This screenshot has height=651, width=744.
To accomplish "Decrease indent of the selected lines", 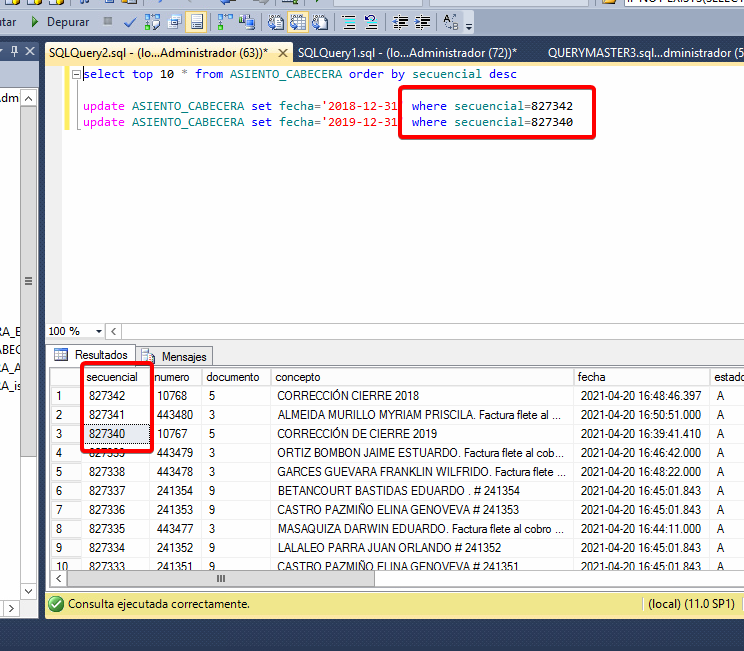I will tap(400, 22).
